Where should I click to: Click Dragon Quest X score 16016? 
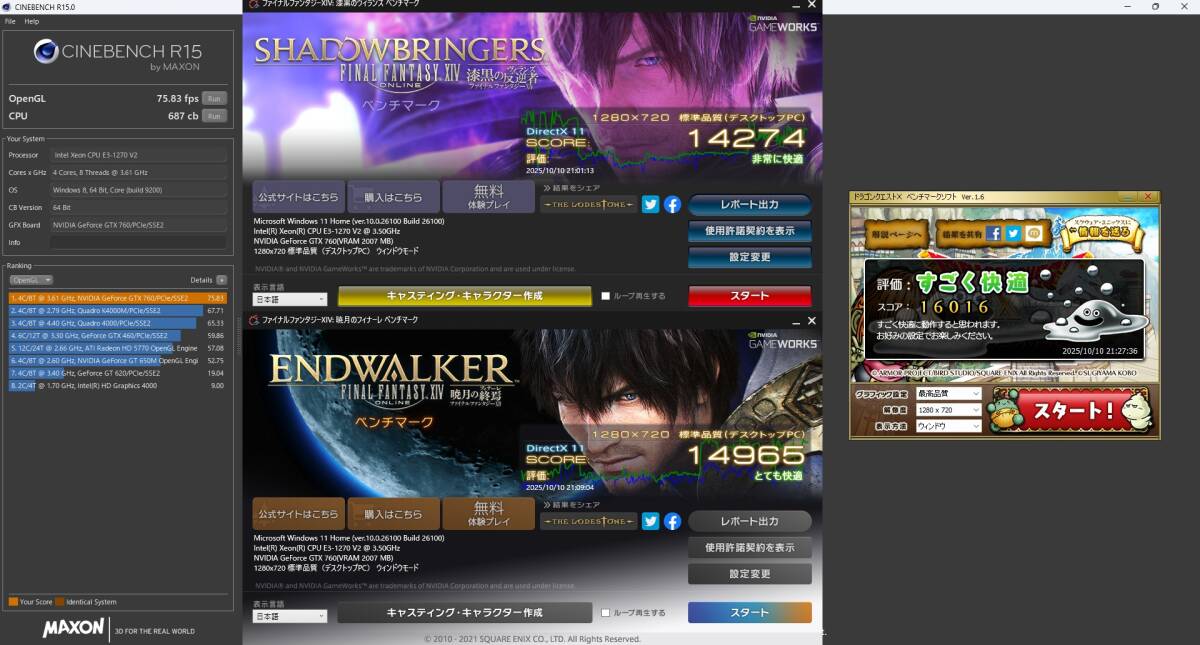(x=956, y=307)
